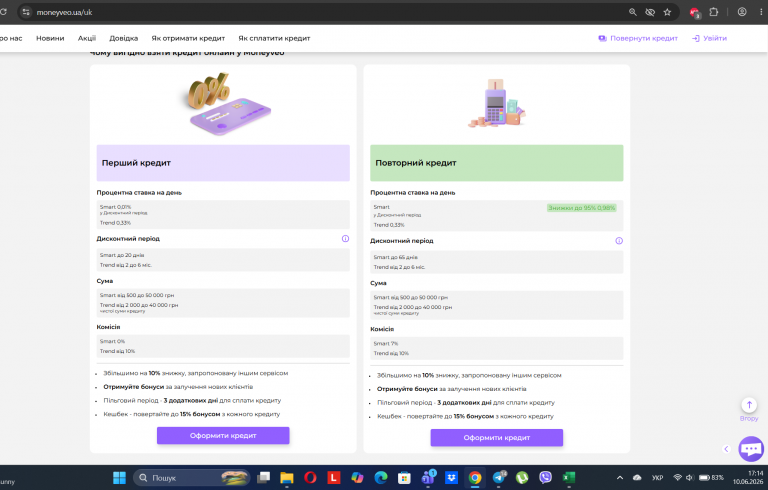Click the green Знижки до 95% badge
This screenshot has height=490, width=768.
581,208
